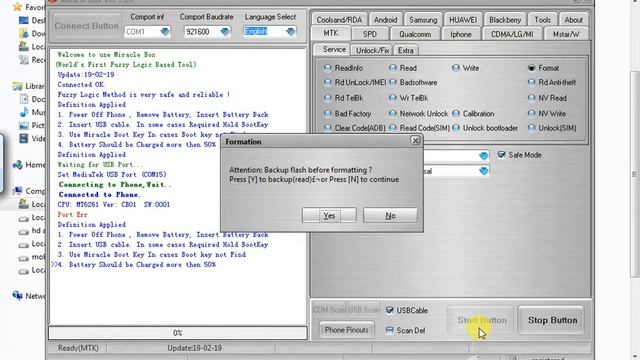Open the Comport Baudrate dropdown
The height and width of the screenshot is (360, 640).
224,31
